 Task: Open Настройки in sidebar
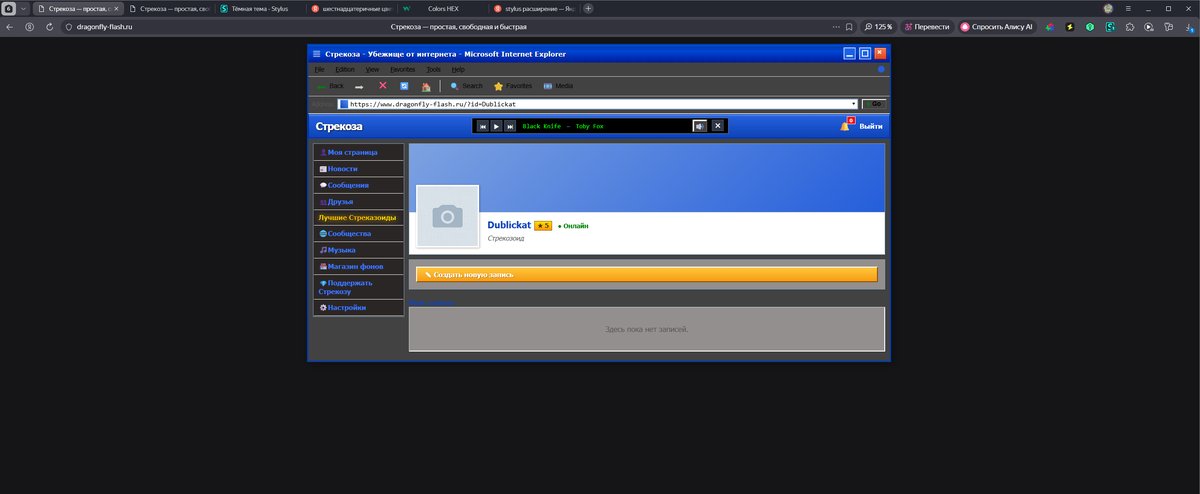pos(359,308)
